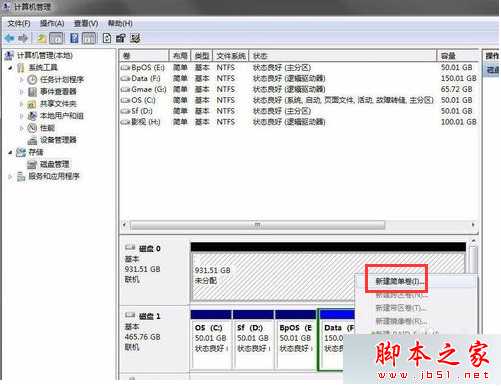Collapse the 存储 tree node

point(11,152)
